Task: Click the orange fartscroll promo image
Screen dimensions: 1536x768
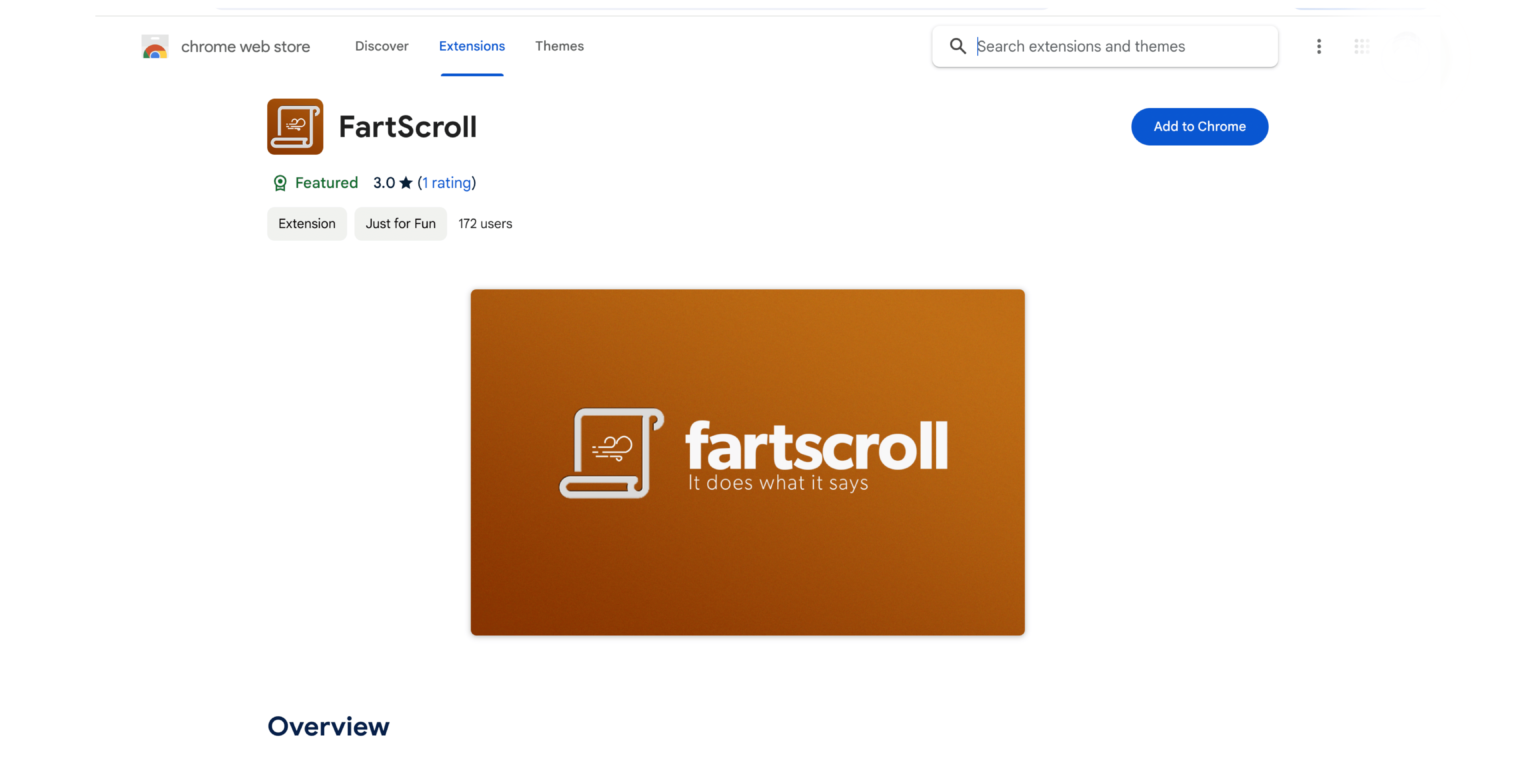Action: 747,462
